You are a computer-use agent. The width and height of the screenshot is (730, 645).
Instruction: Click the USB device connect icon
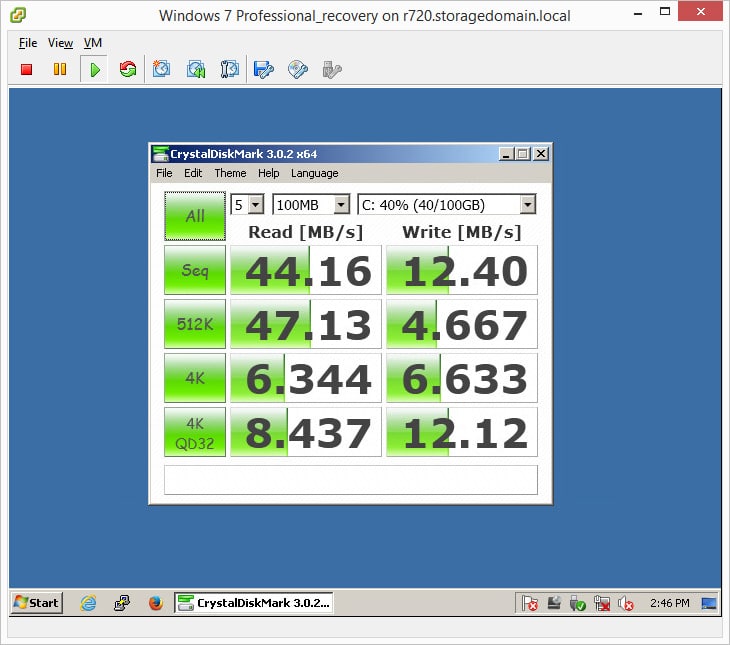[x=331, y=70]
